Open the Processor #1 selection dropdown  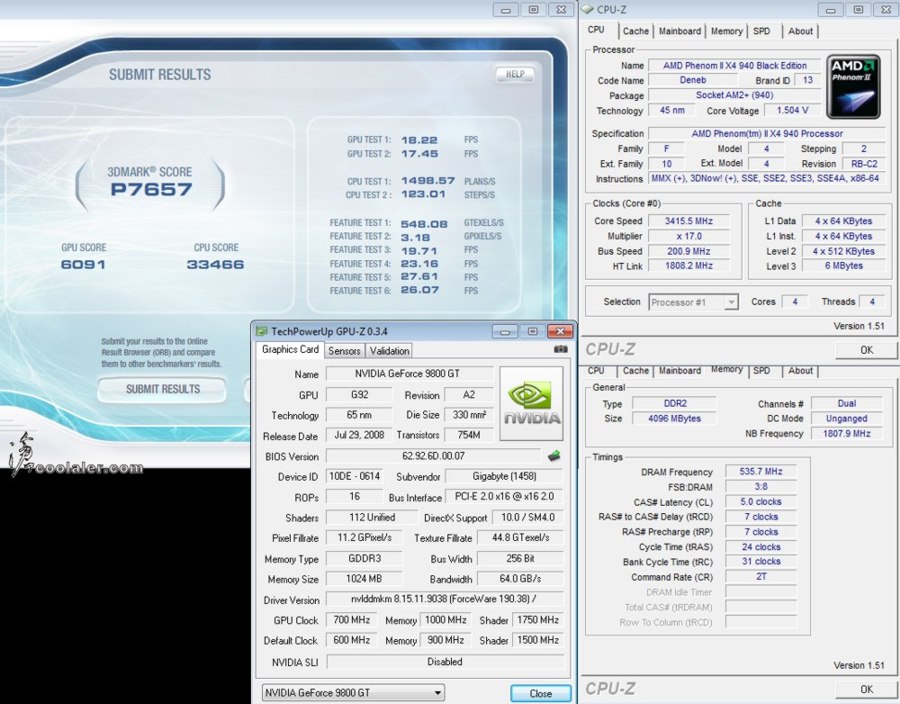[x=693, y=302]
